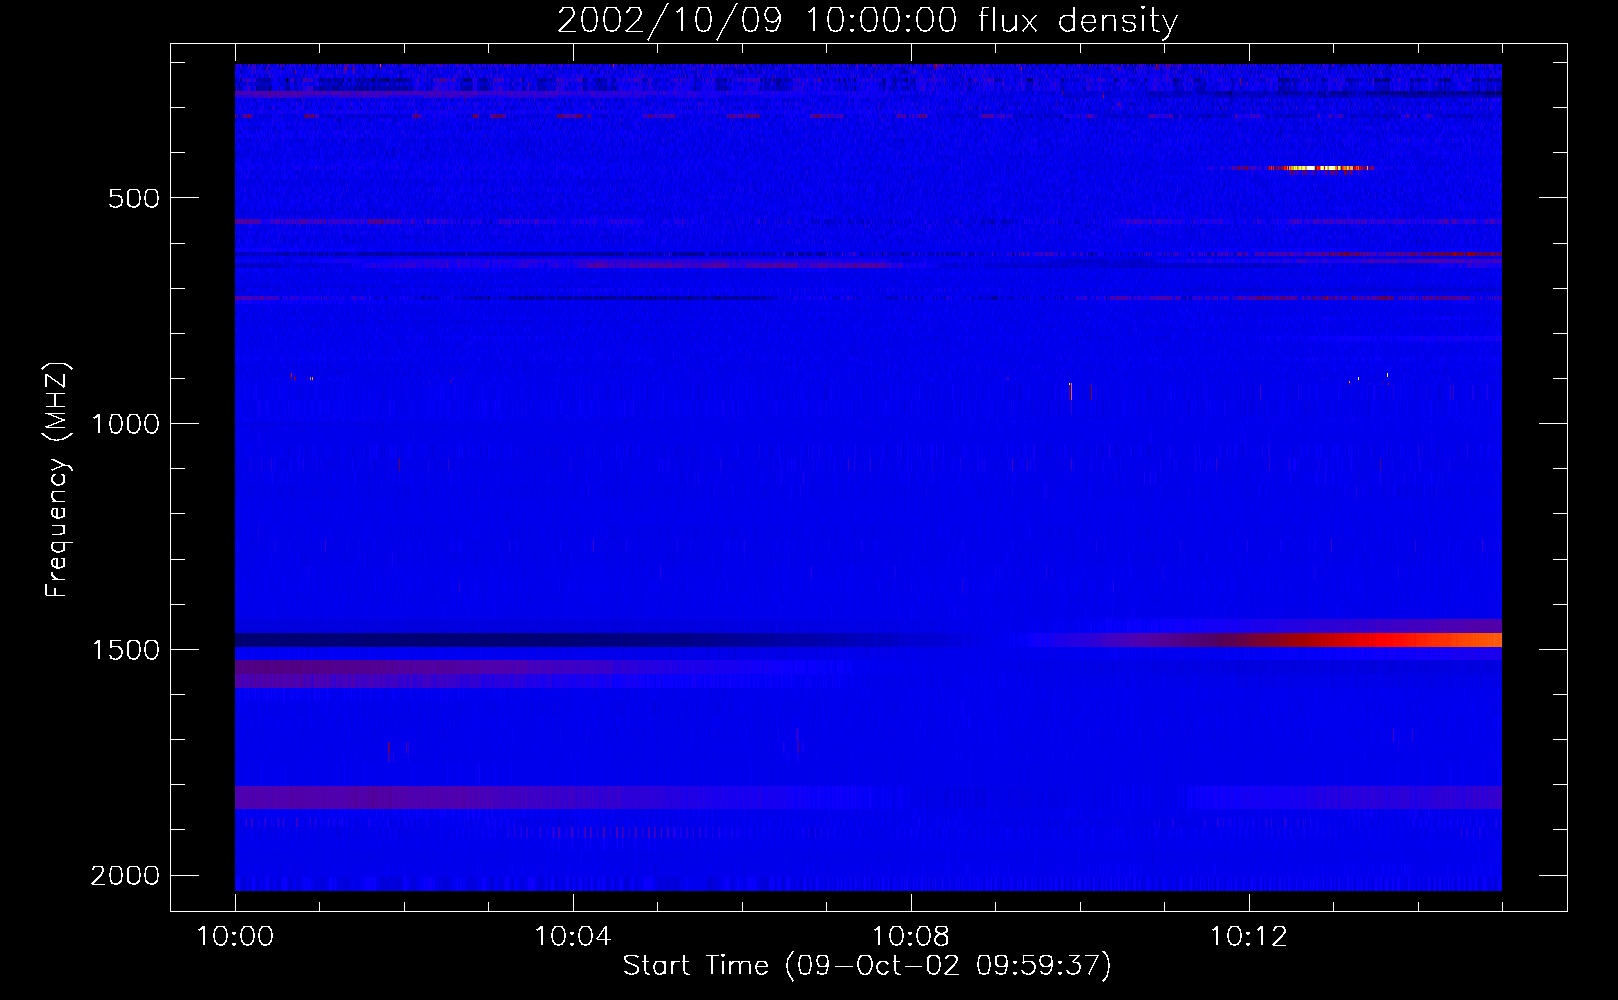Click the 10:00 time tick label
Viewport: 1618px width, 1000px height.
coord(235,936)
